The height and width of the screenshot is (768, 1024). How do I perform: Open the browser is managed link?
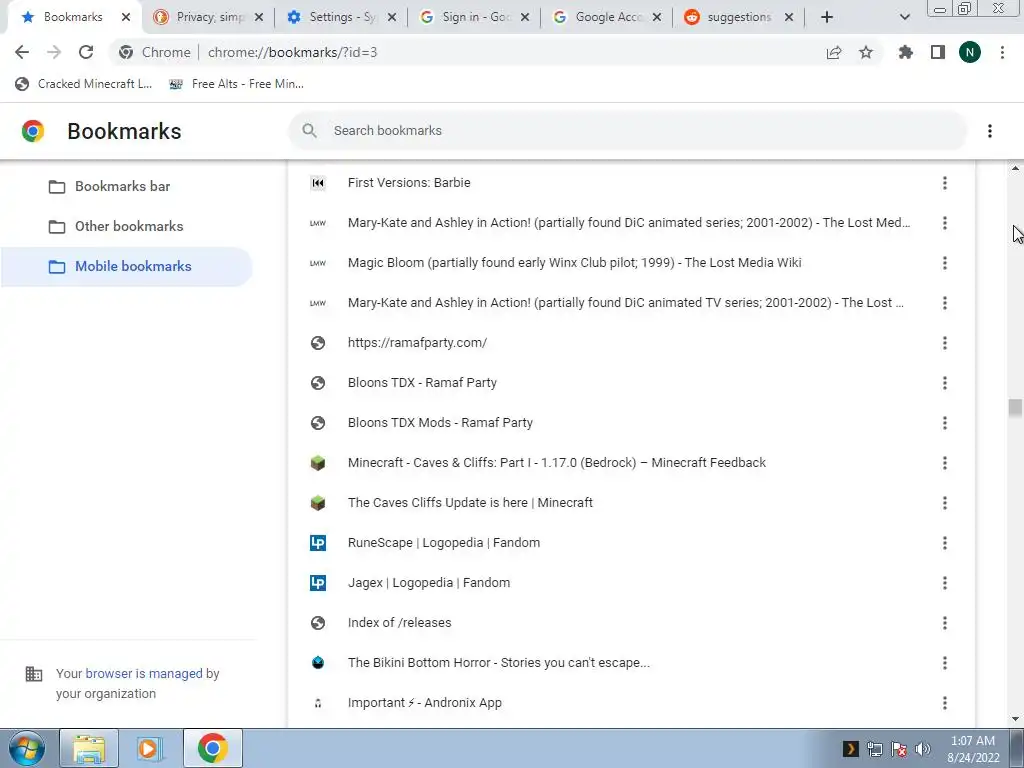[144, 673]
